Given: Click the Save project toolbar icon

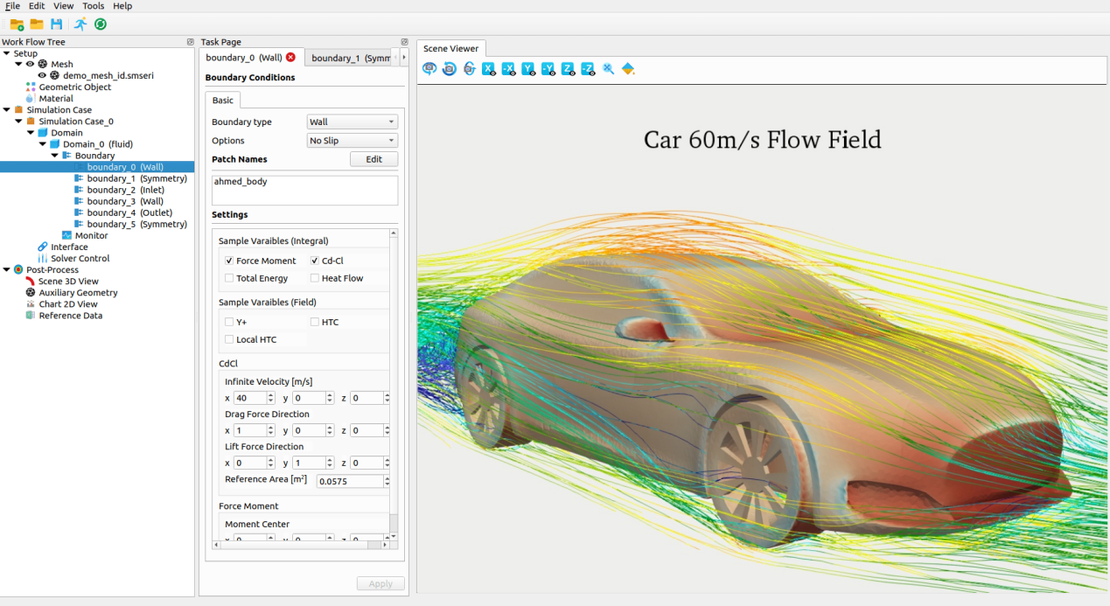Looking at the screenshot, I should pos(56,24).
